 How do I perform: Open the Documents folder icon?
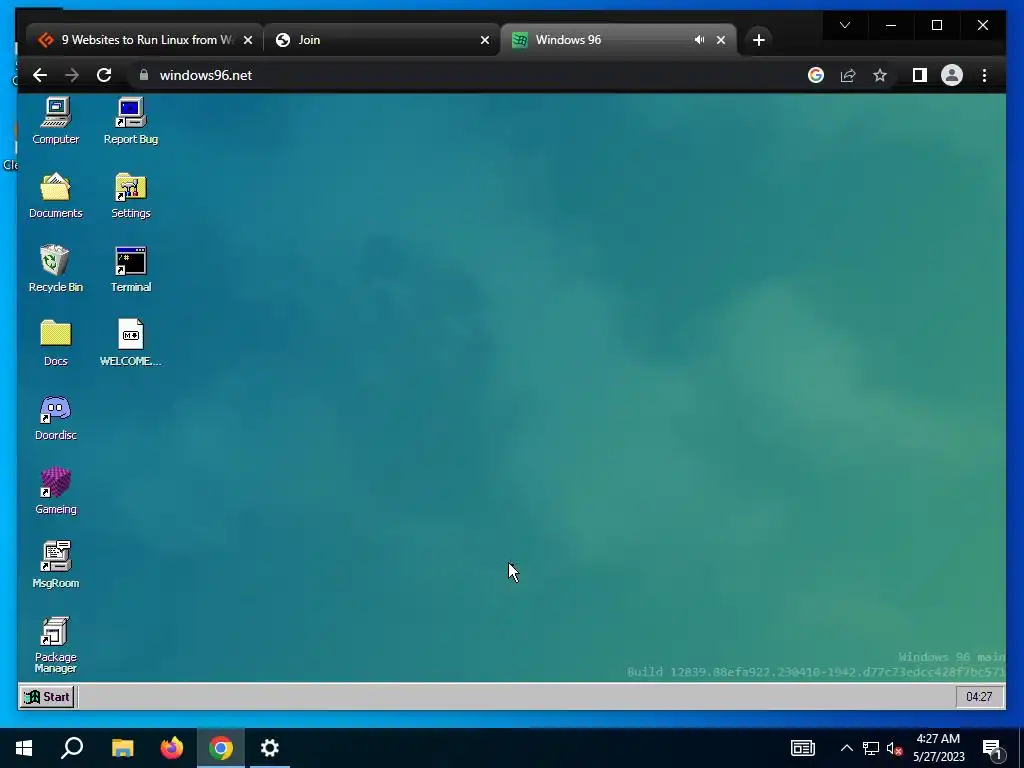(x=56, y=195)
